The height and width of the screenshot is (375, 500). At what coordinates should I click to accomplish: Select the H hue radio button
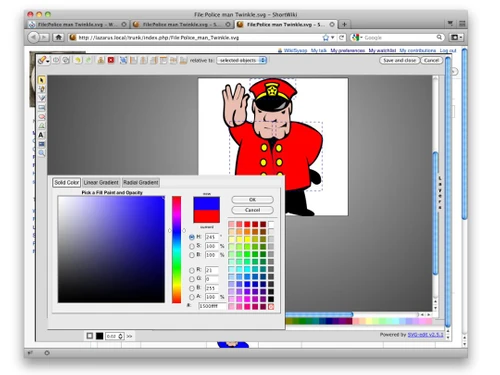point(192,237)
